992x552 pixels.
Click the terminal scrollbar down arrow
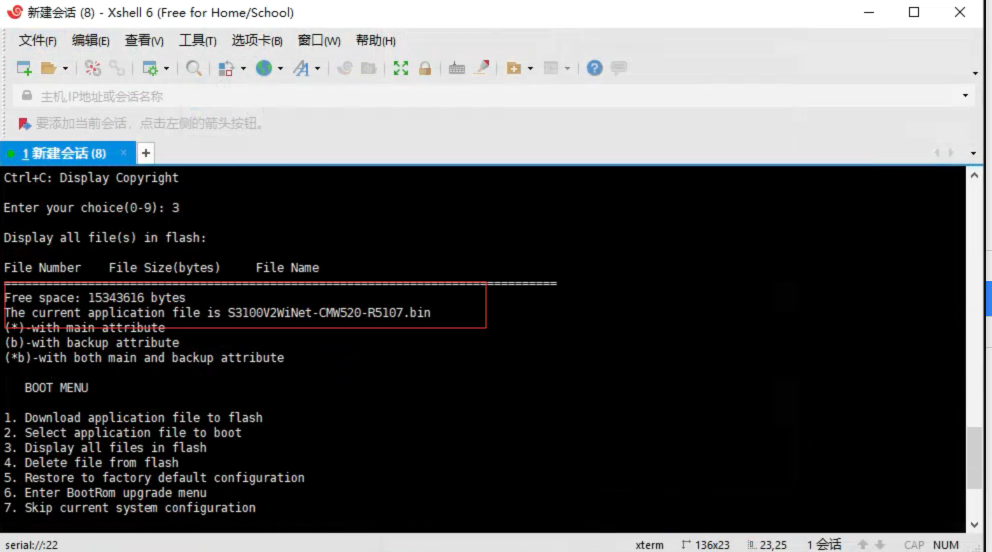click(974, 525)
